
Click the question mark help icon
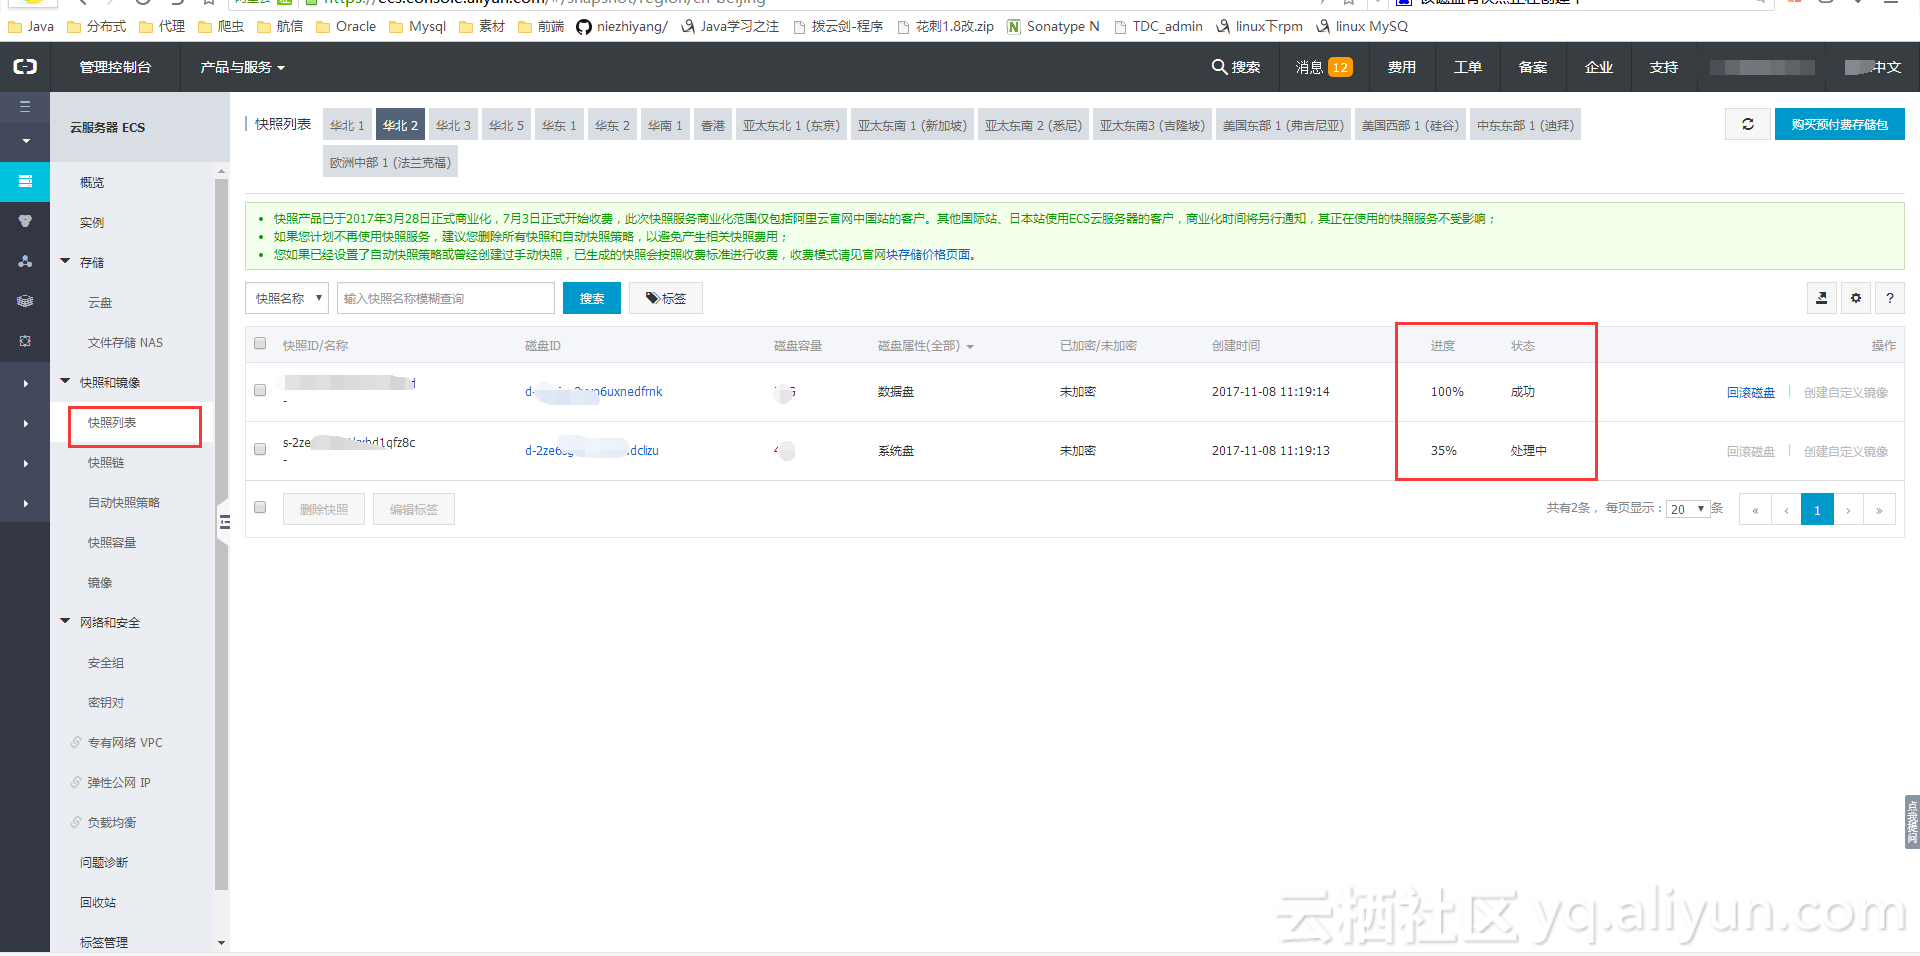[x=1890, y=298]
